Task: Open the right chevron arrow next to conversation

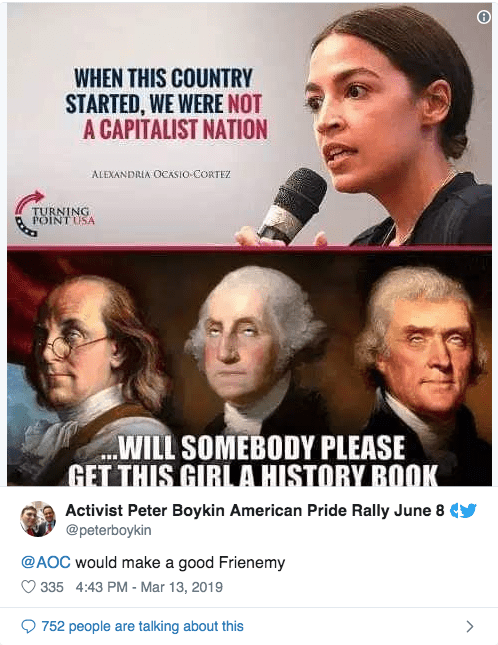Action: click(x=470, y=626)
